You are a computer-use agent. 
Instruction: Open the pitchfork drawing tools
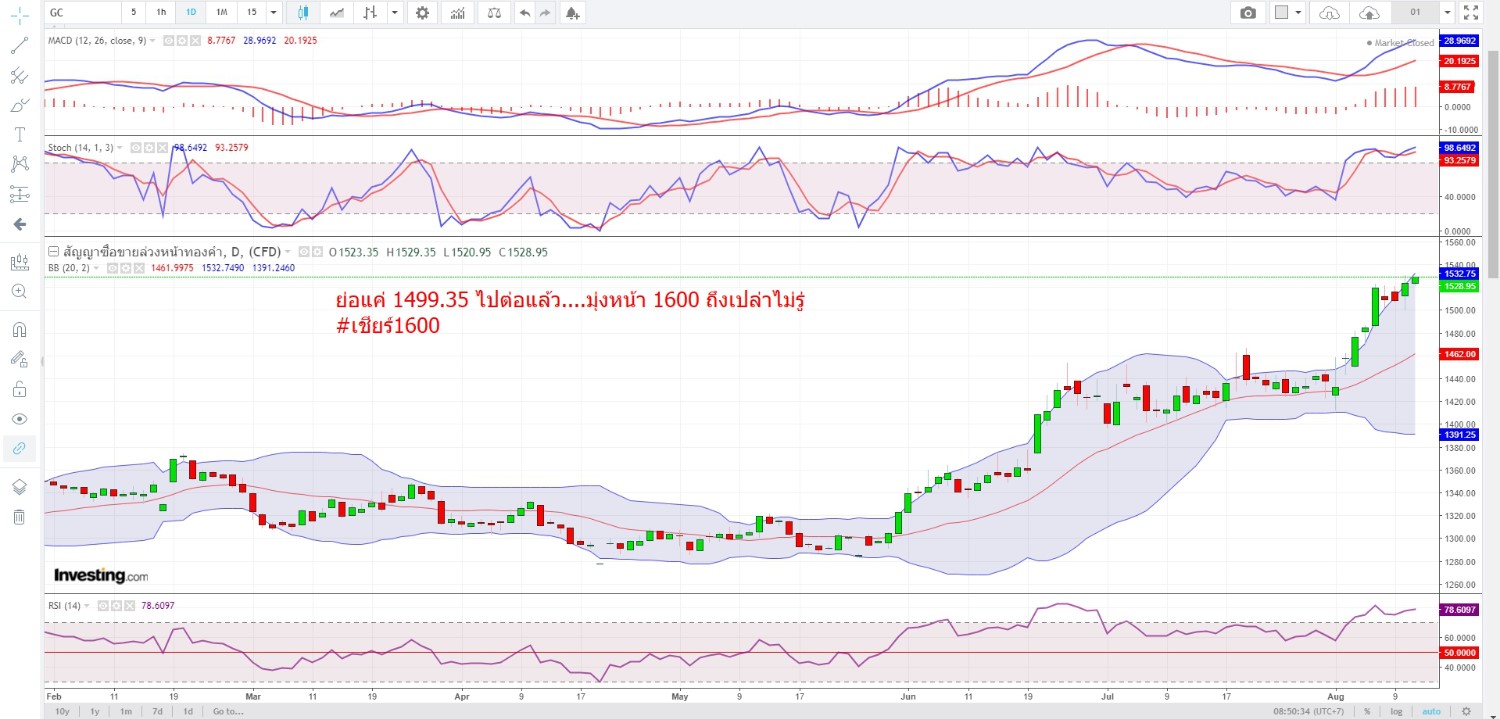coord(19,76)
